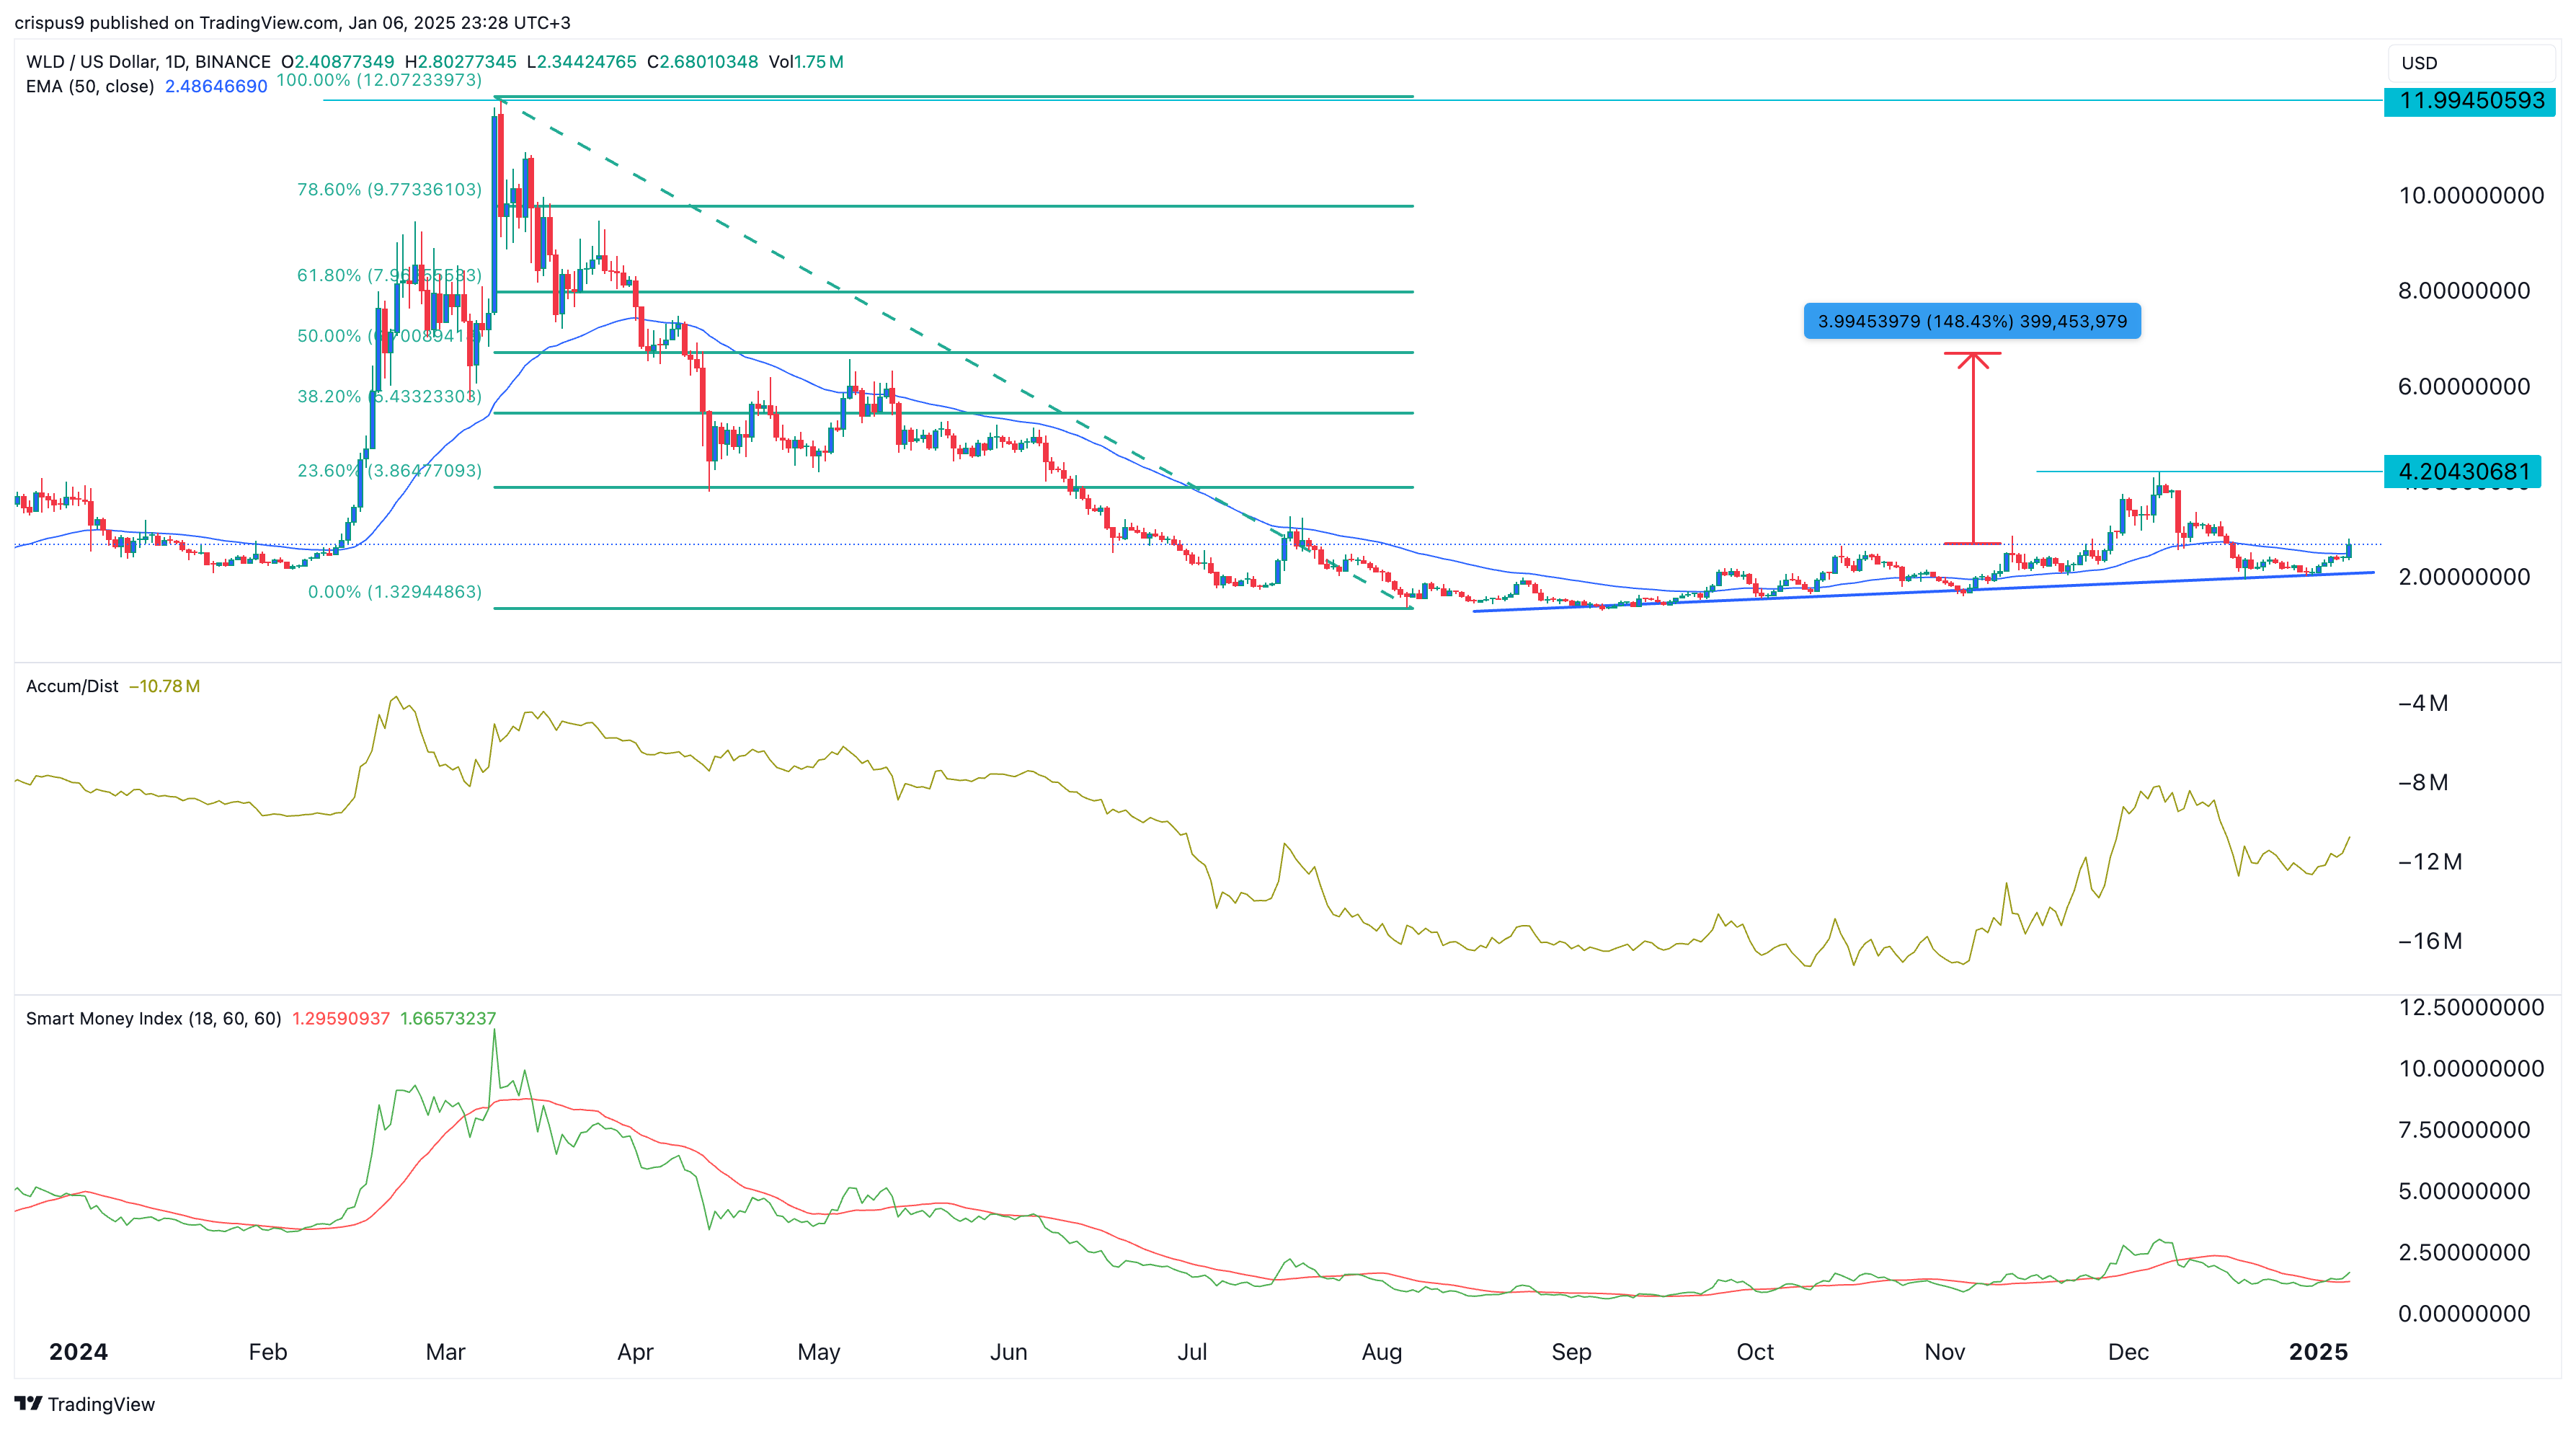Click the 4.20430681 price label
The height and width of the screenshot is (1429, 2576).
point(2463,471)
